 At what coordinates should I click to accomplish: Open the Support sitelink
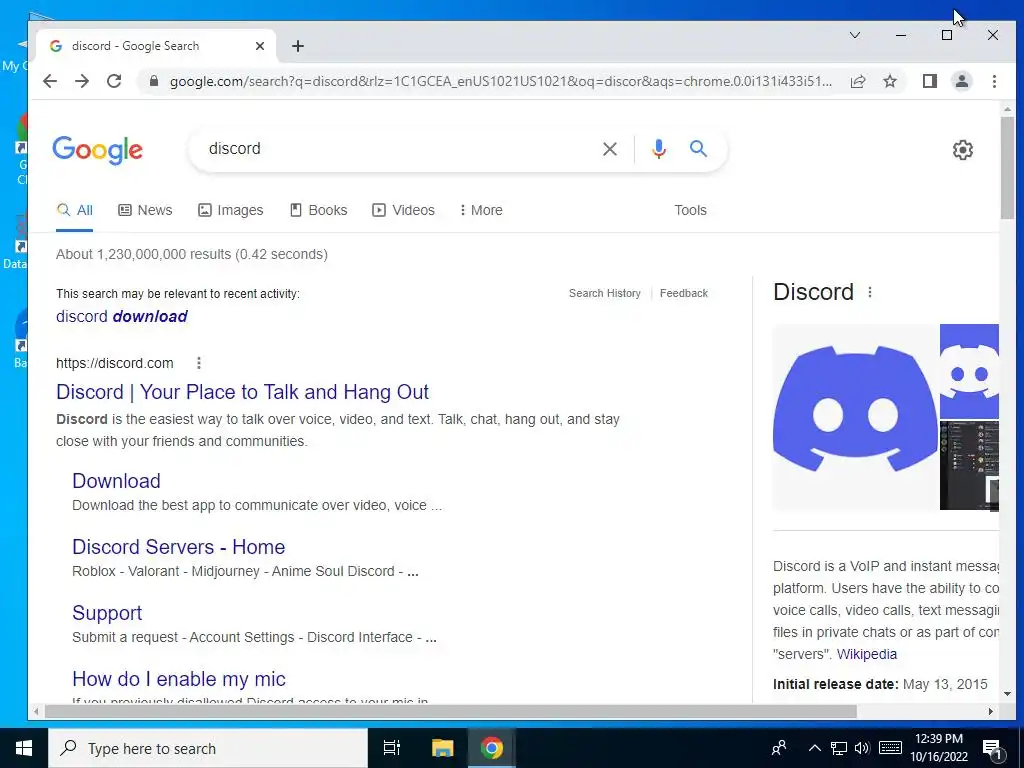tap(107, 613)
